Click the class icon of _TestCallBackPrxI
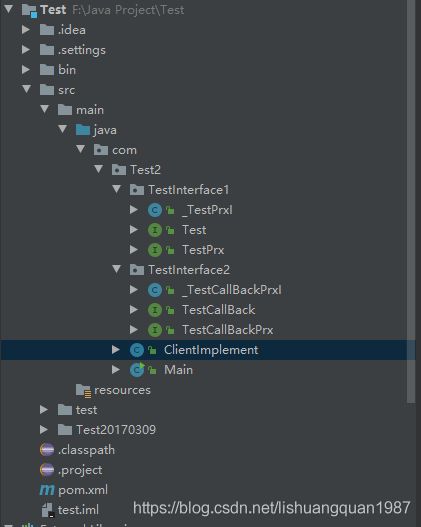The width and height of the screenshot is (421, 527). point(155,290)
